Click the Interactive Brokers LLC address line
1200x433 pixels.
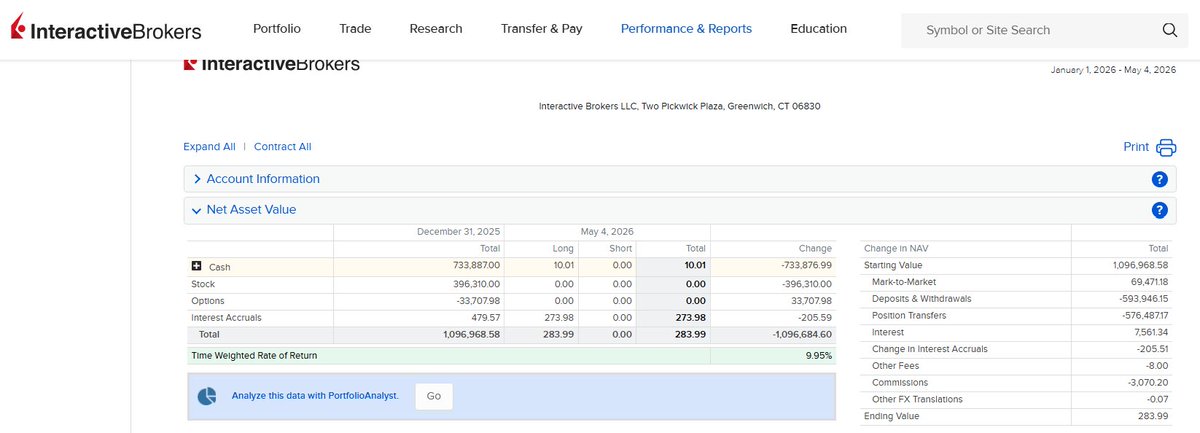point(680,106)
